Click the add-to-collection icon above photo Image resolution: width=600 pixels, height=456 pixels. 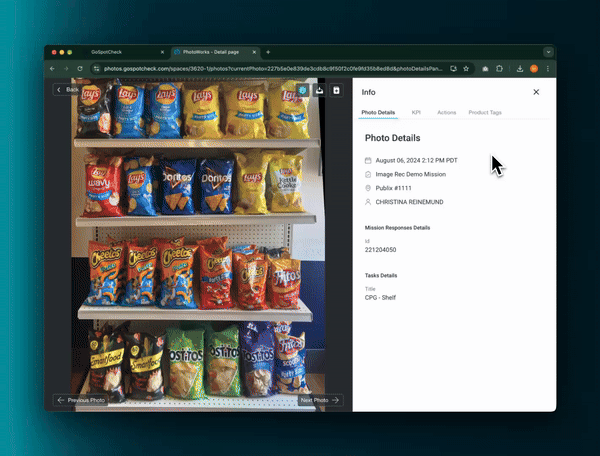point(336,90)
